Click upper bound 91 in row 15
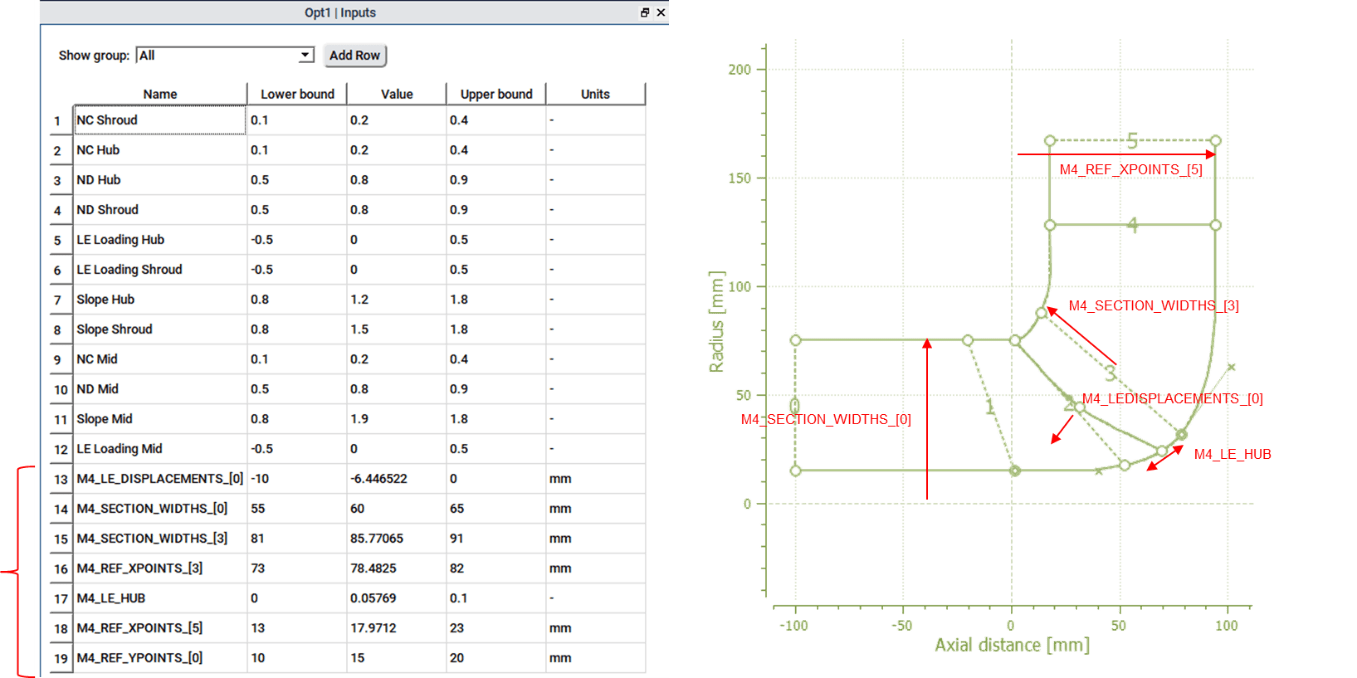Screen dimensions: 1357x678 tap(496, 538)
